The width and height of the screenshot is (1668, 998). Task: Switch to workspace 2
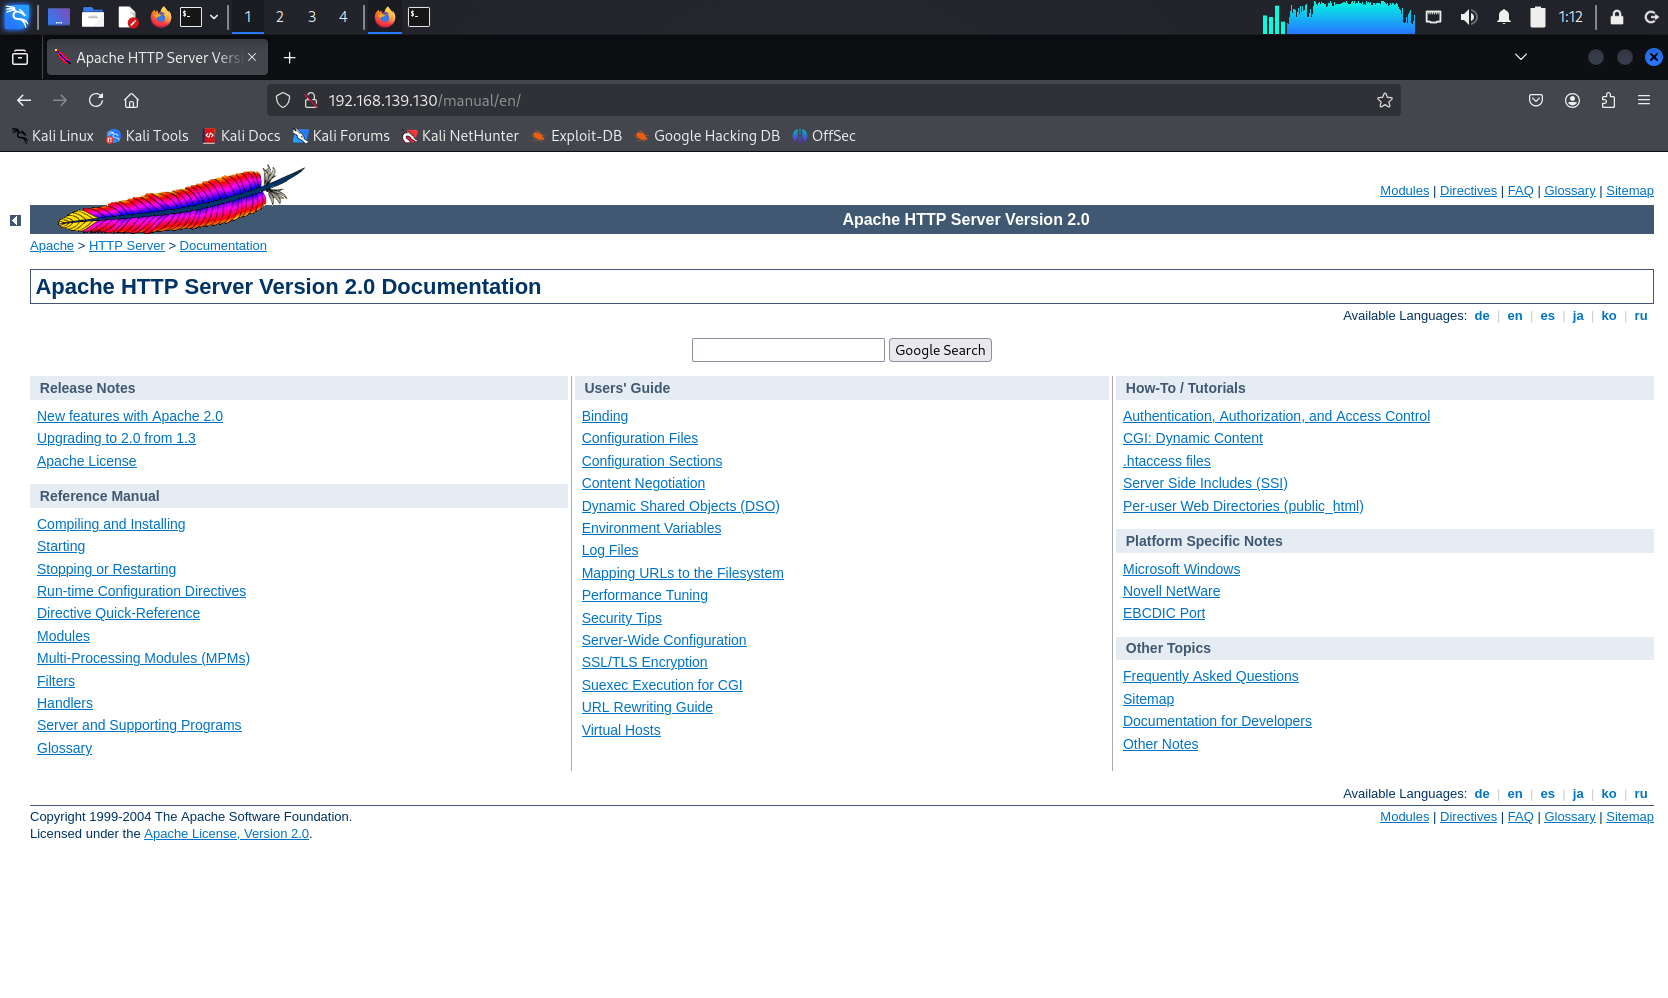pyautogui.click(x=280, y=17)
